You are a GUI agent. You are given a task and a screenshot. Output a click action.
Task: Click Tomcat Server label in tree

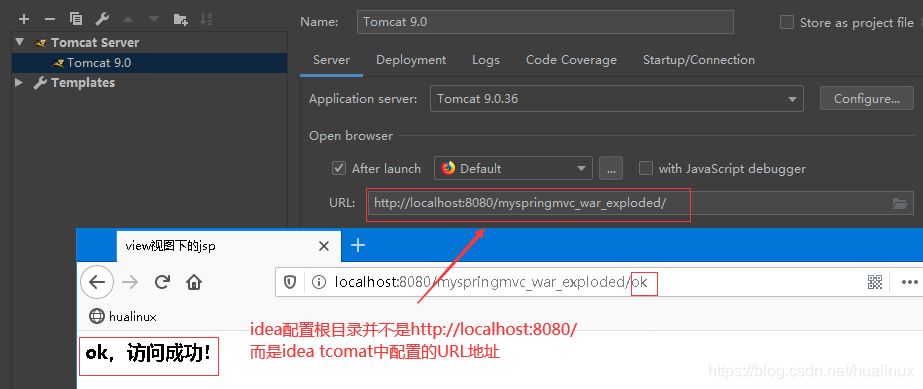click(x=95, y=42)
